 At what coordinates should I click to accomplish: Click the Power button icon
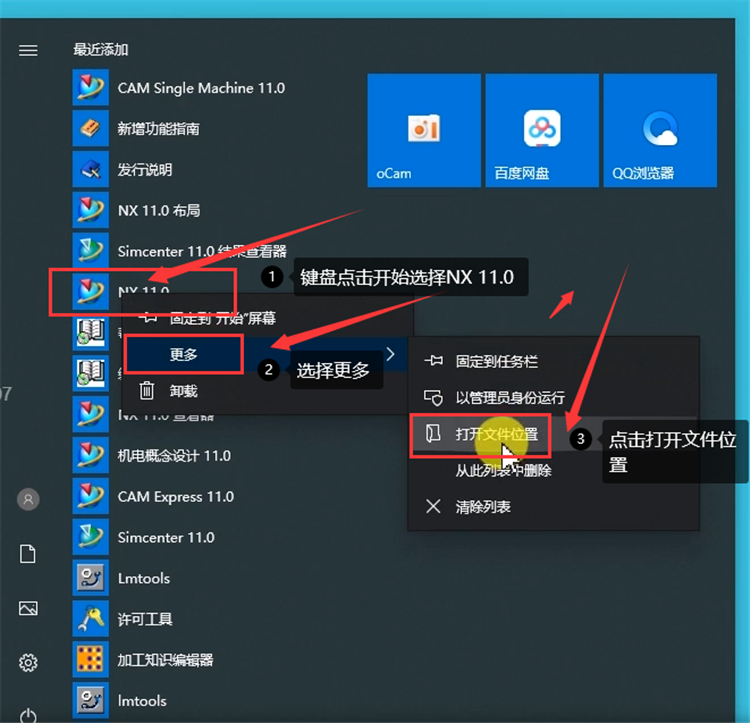(x=28, y=716)
